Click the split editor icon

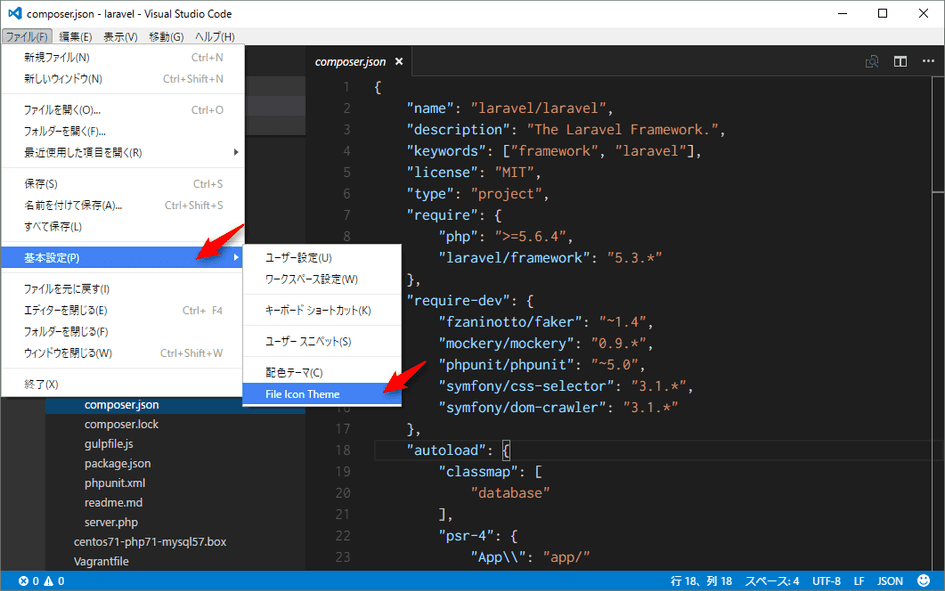900,62
